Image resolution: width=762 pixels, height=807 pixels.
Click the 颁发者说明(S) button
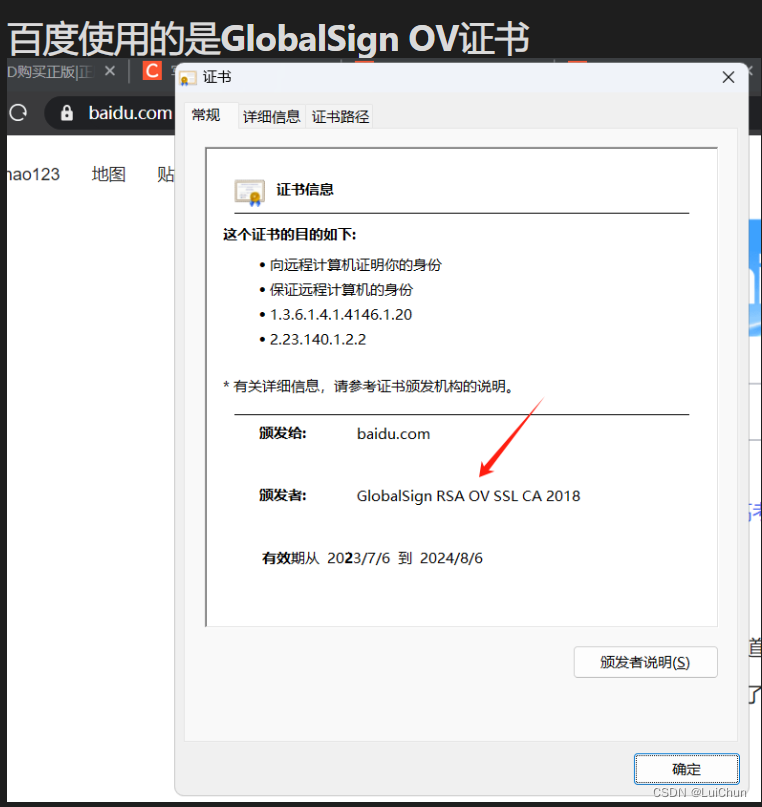tap(645, 662)
